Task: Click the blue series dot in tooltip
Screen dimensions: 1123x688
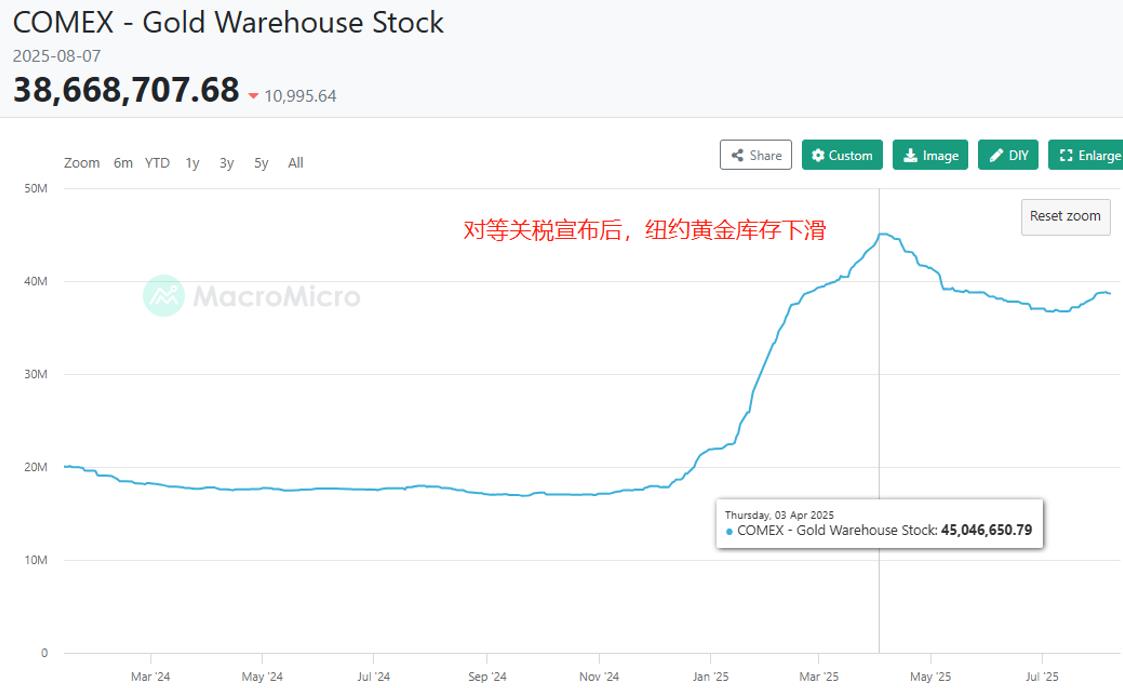Action: [729, 531]
